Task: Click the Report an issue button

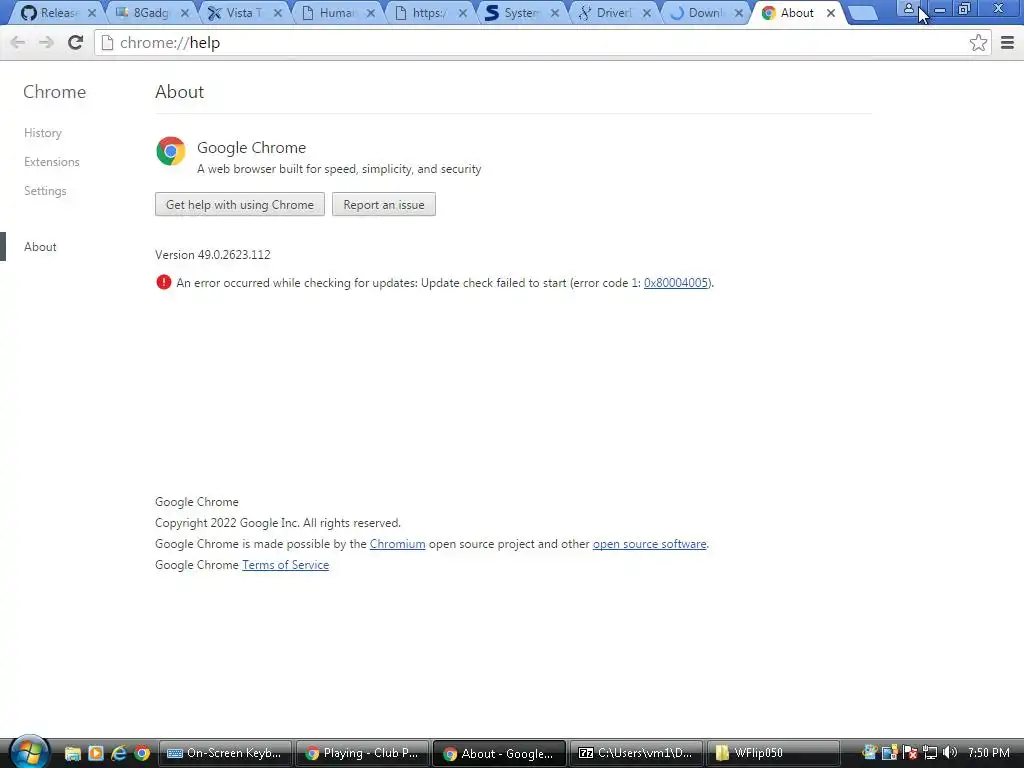Action: [x=383, y=204]
